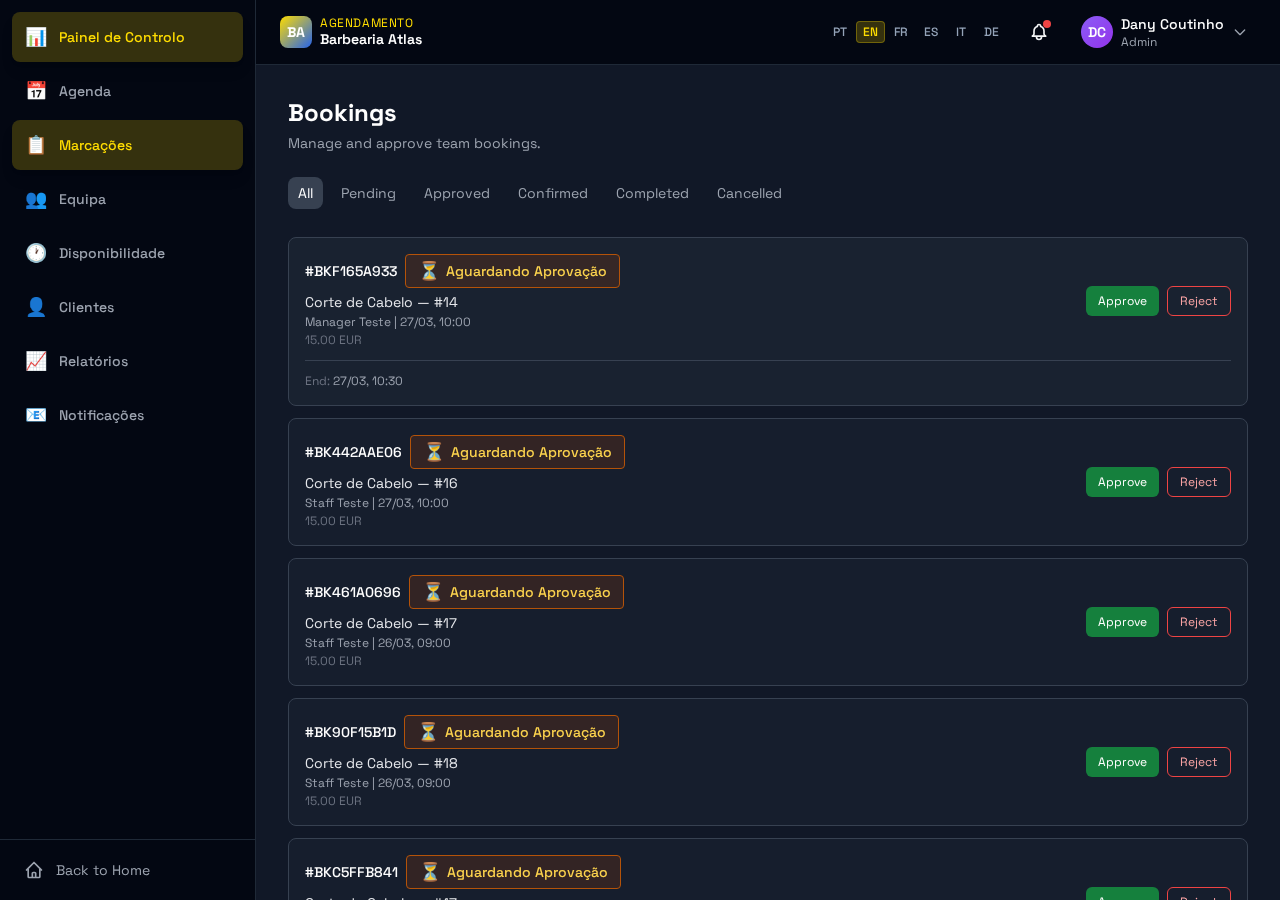Reject booking #BKF165A933
The width and height of the screenshot is (1280, 900).
point(1199,301)
